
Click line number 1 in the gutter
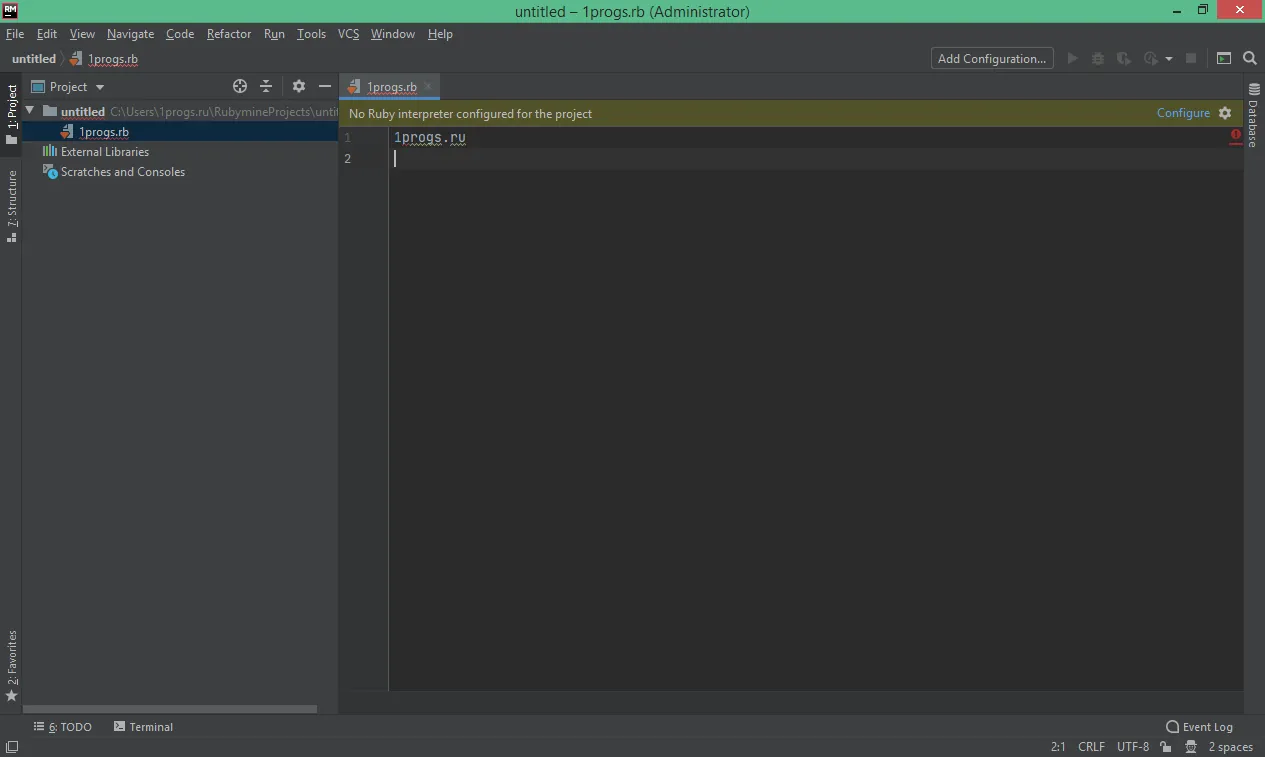(x=347, y=138)
